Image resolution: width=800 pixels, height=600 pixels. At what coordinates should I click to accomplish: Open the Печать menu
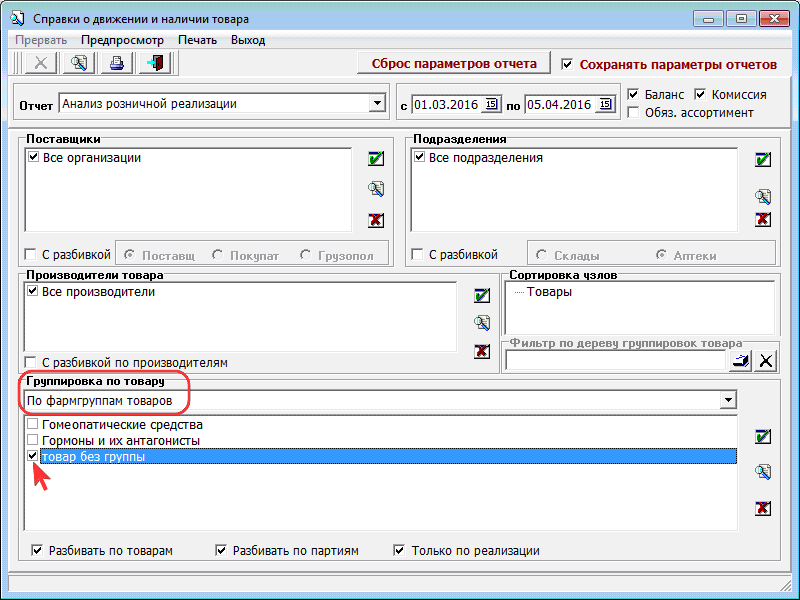[x=197, y=40]
